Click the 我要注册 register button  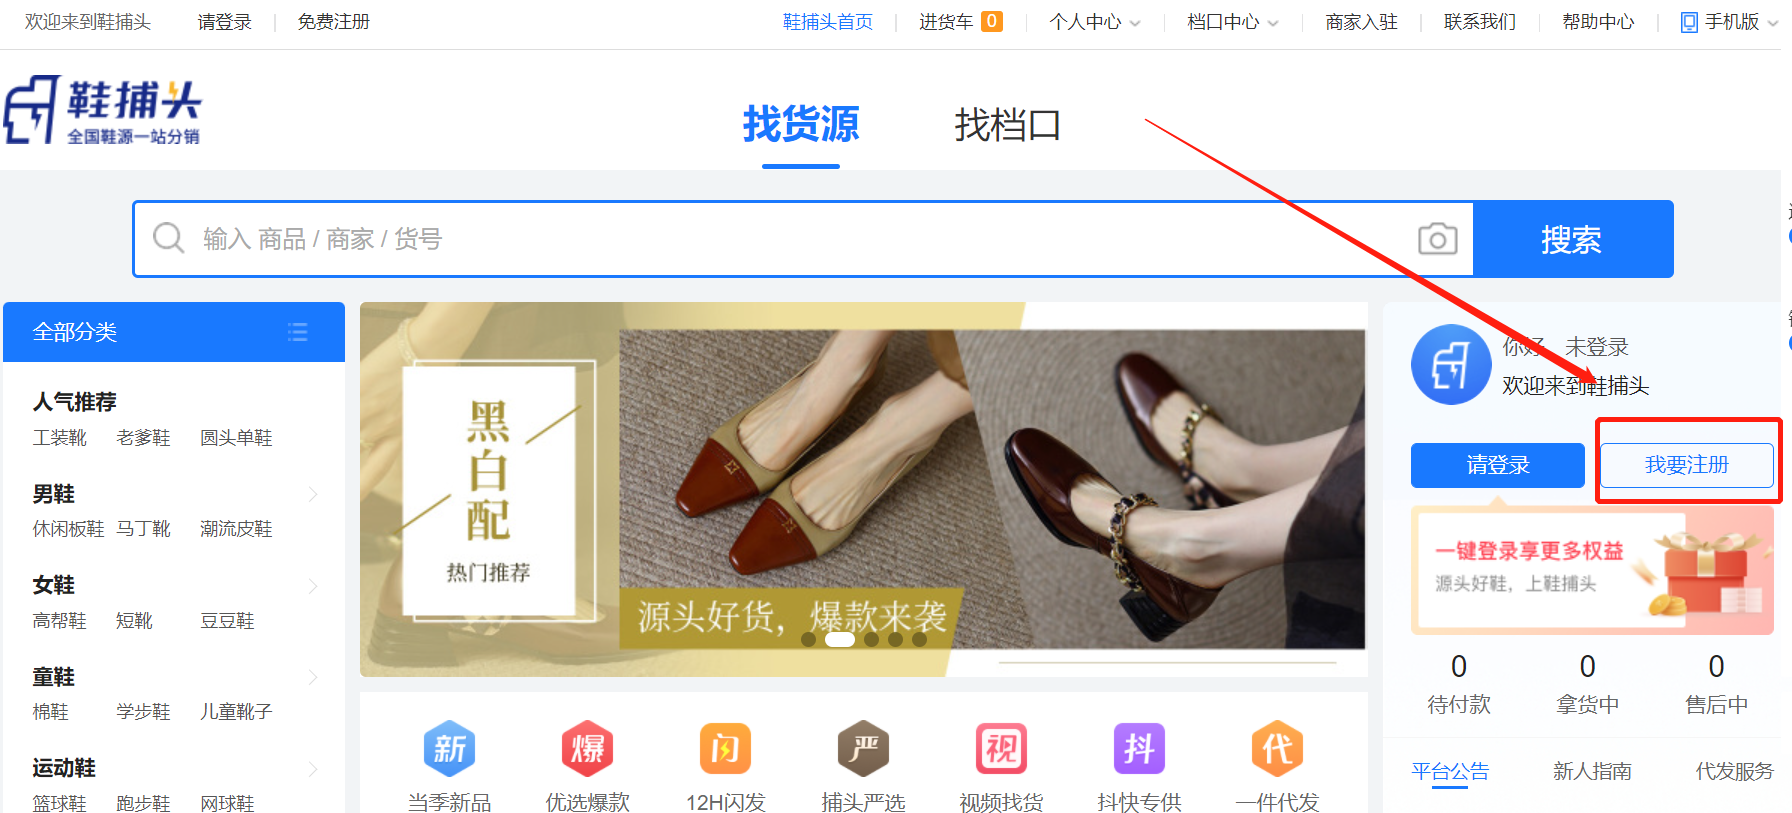click(1687, 465)
